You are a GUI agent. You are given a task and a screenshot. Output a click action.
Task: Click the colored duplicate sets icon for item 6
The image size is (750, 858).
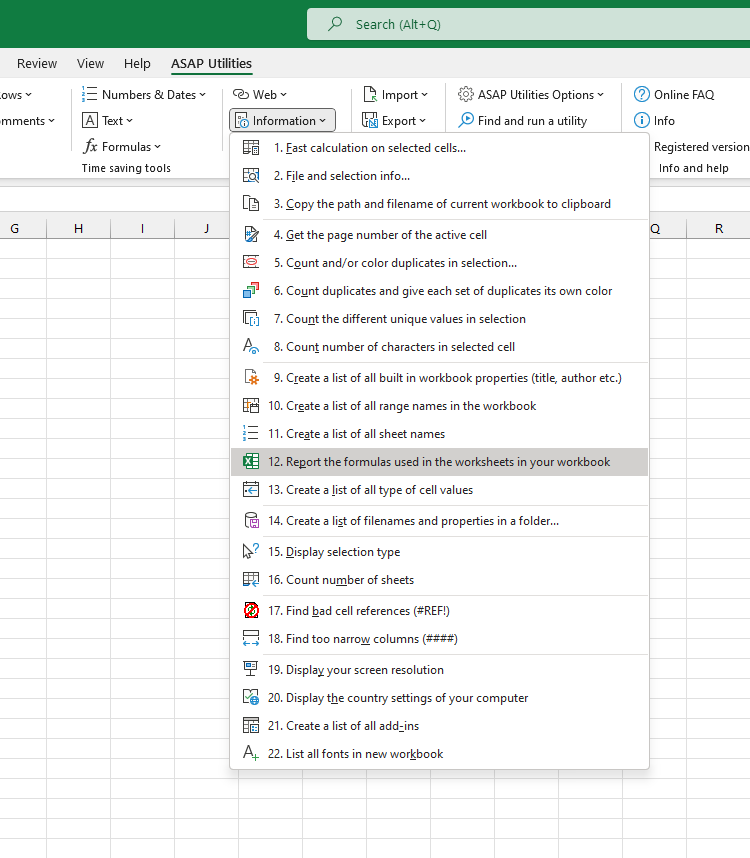pos(251,291)
